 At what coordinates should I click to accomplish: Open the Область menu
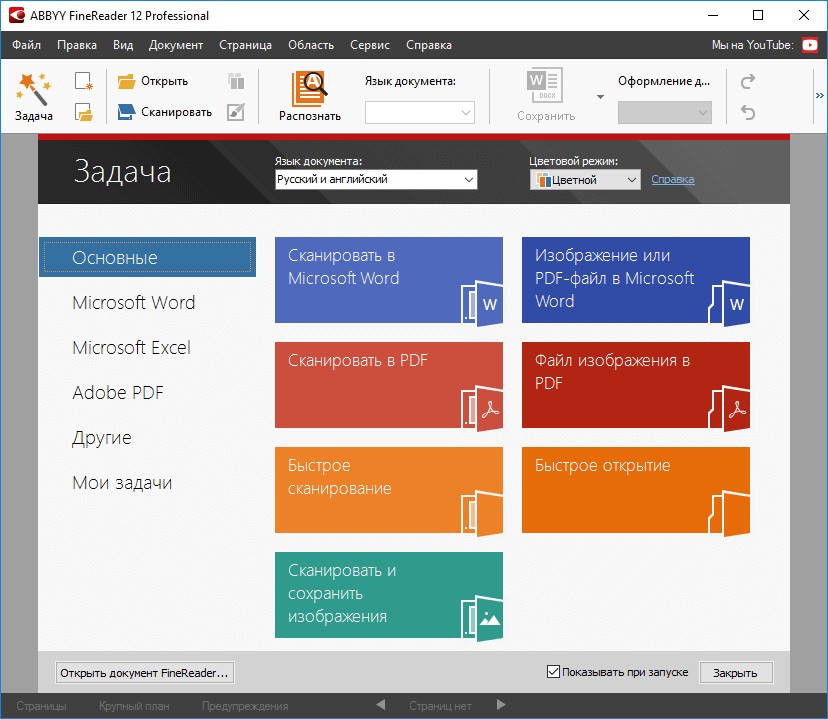[311, 45]
